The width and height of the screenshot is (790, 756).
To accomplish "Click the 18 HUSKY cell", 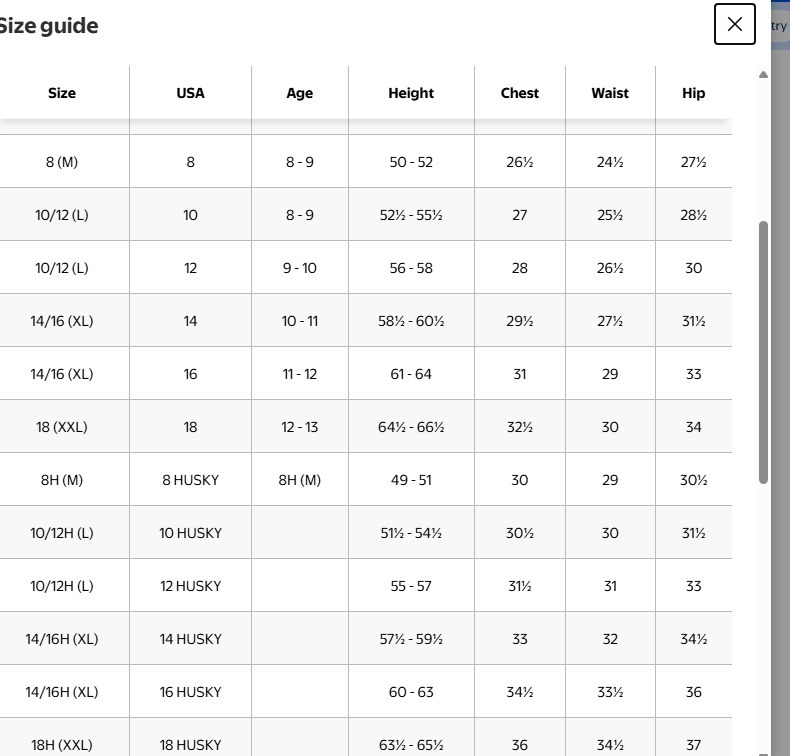I will (x=190, y=744).
